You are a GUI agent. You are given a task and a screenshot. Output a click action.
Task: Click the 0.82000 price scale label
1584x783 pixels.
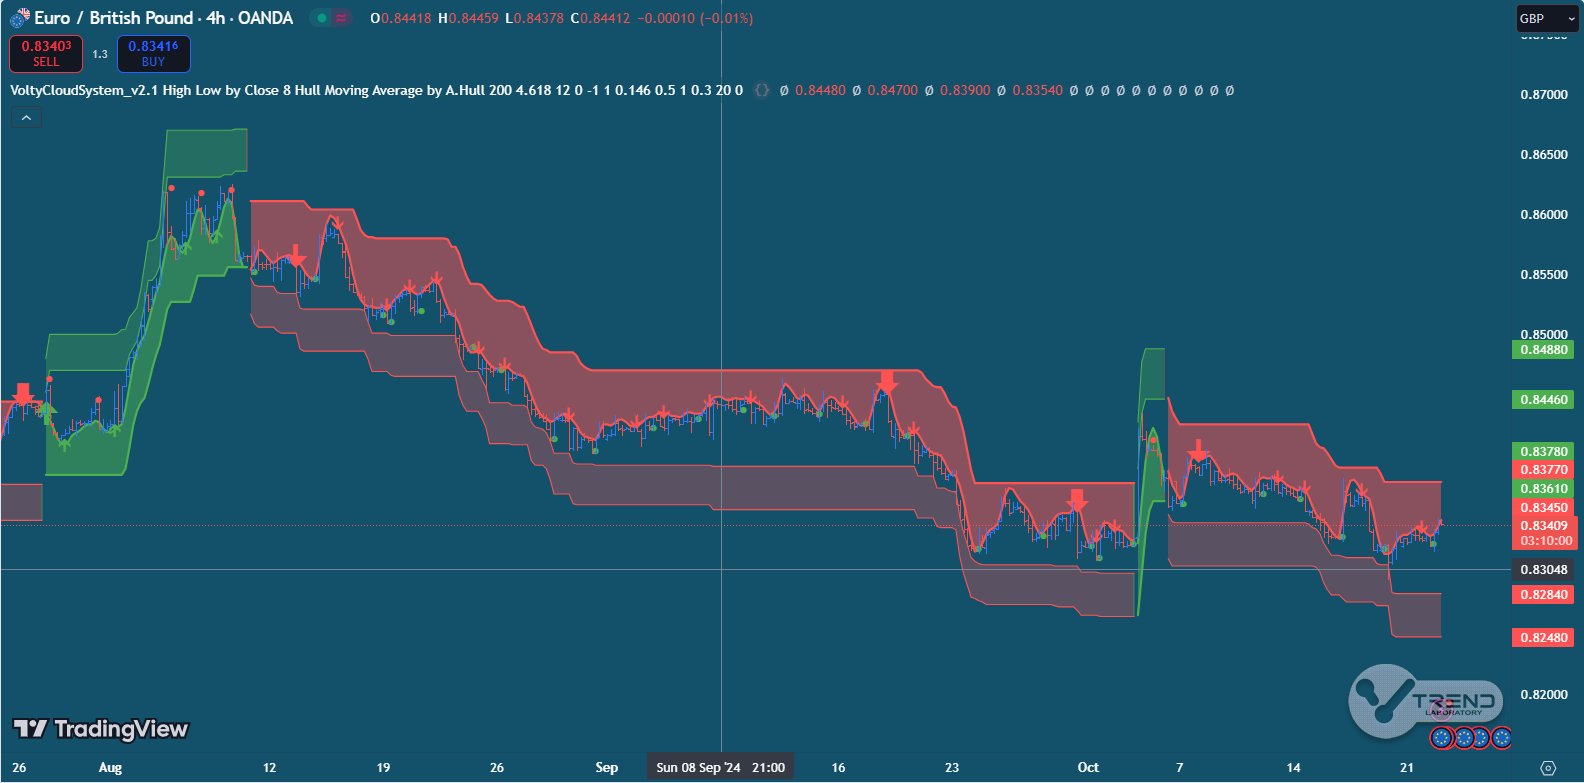click(x=1544, y=695)
